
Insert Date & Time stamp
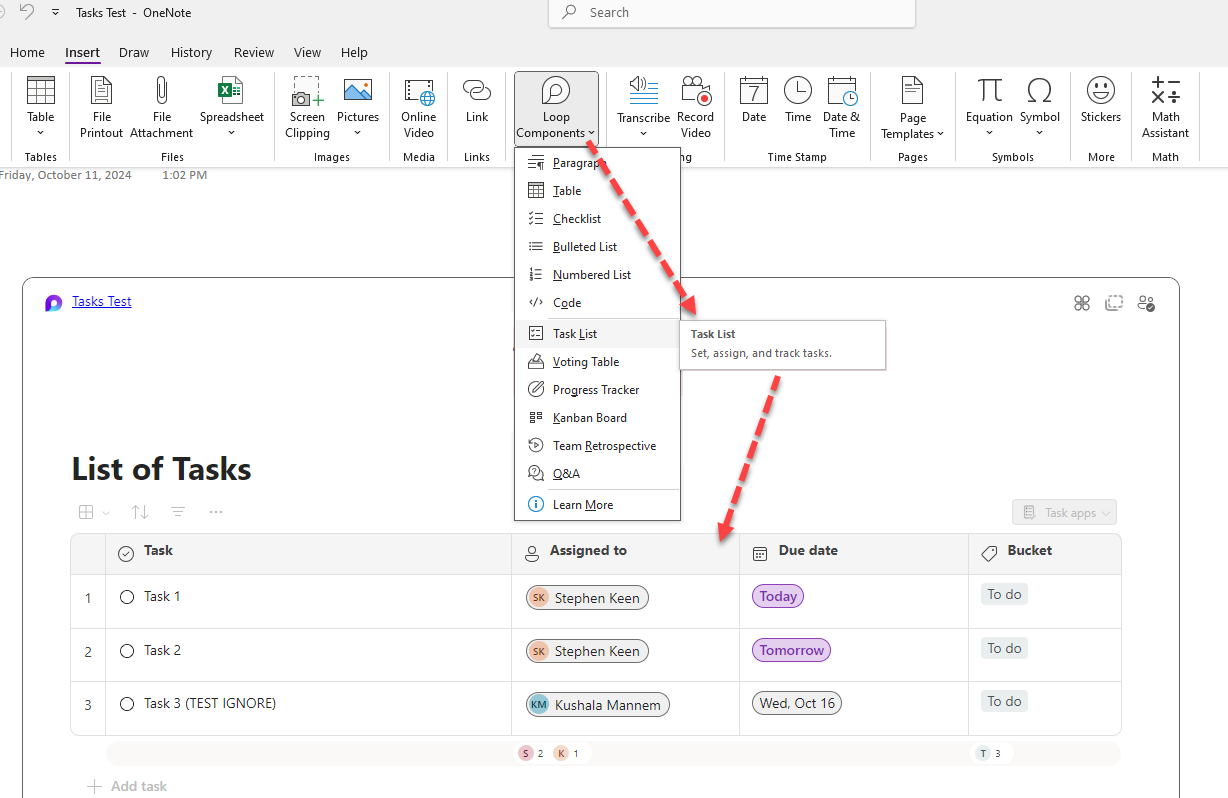click(x=842, y=107)
